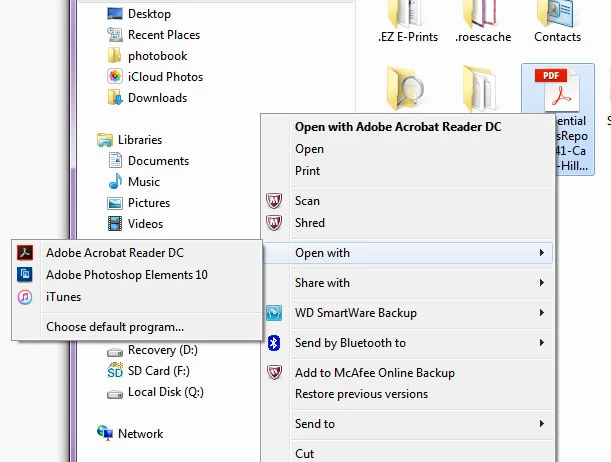Image resolution: width=611 pixels, height=462 pixels.
Task: Click the Videos library film icon
Action: 115,224
